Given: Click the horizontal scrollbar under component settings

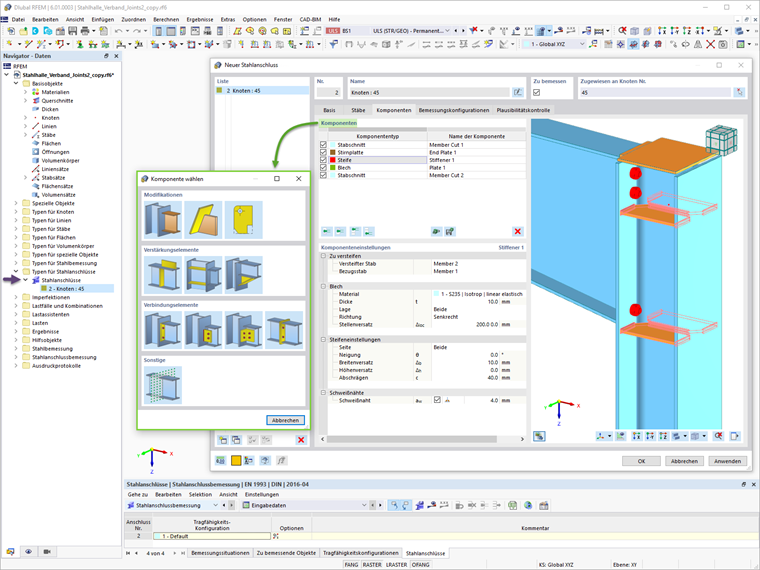Looking at the screenshot, I should [412, 439].
